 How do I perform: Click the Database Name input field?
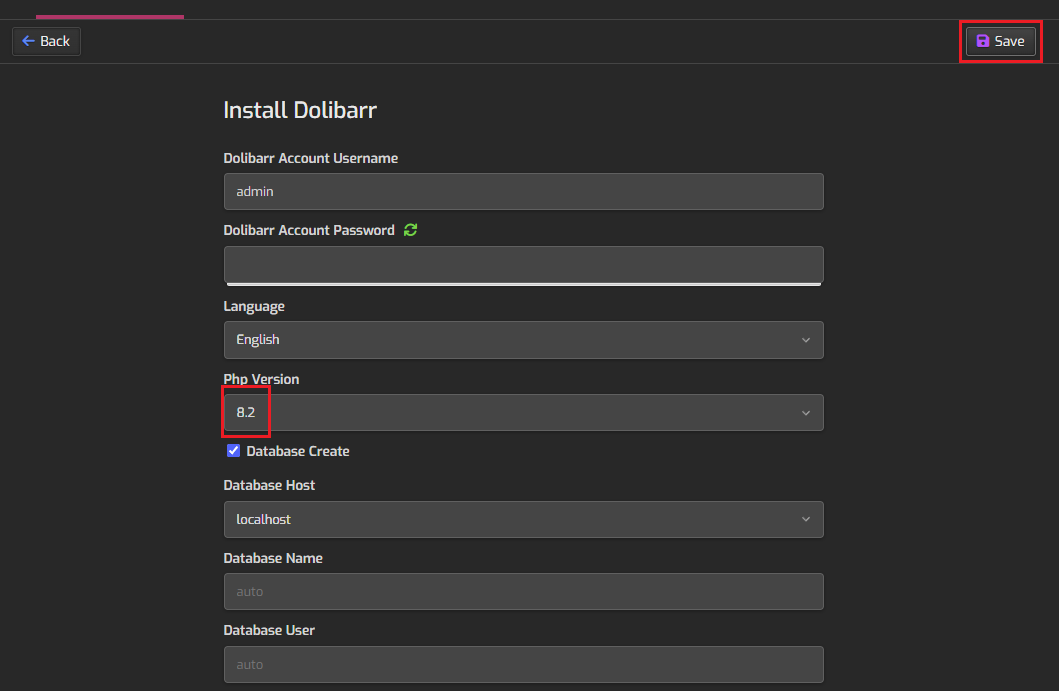(523, 592)
